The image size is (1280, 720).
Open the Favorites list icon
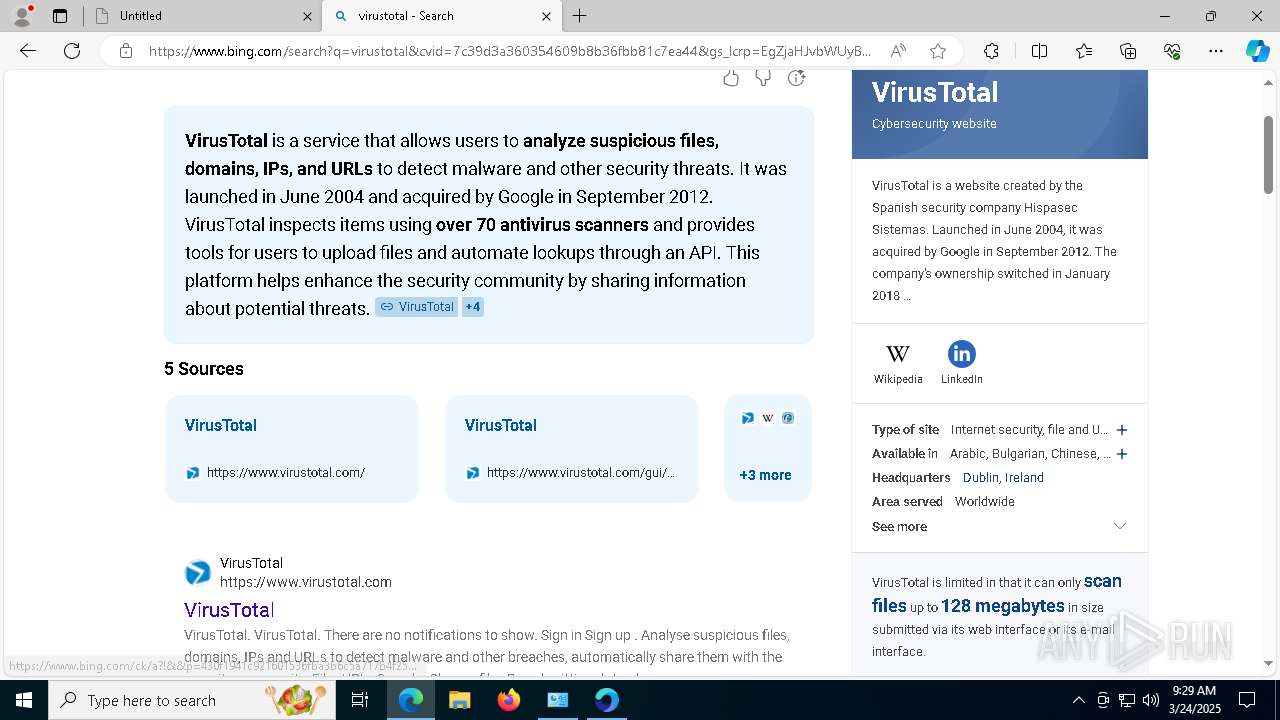tap(1084, 51)
